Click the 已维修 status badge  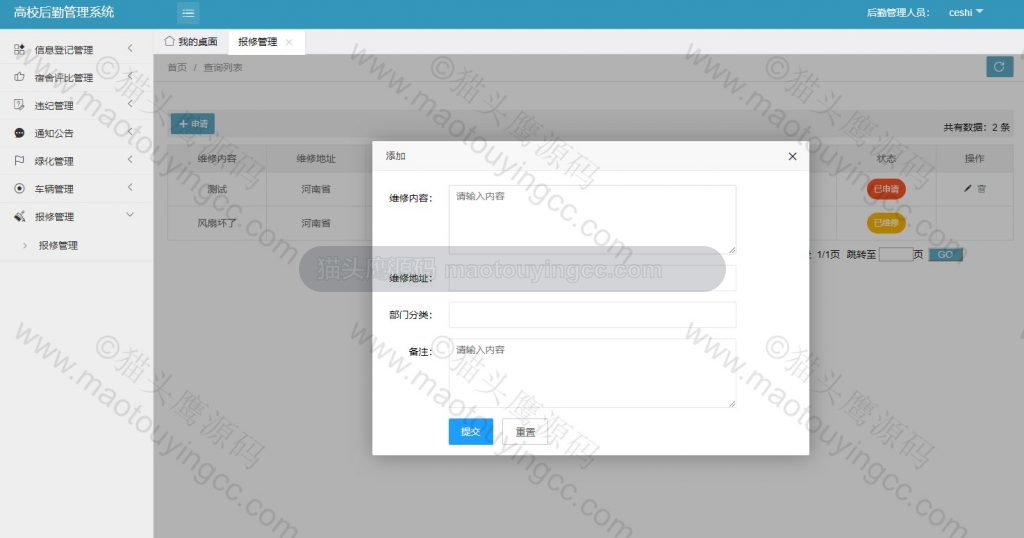click(886, 223)
